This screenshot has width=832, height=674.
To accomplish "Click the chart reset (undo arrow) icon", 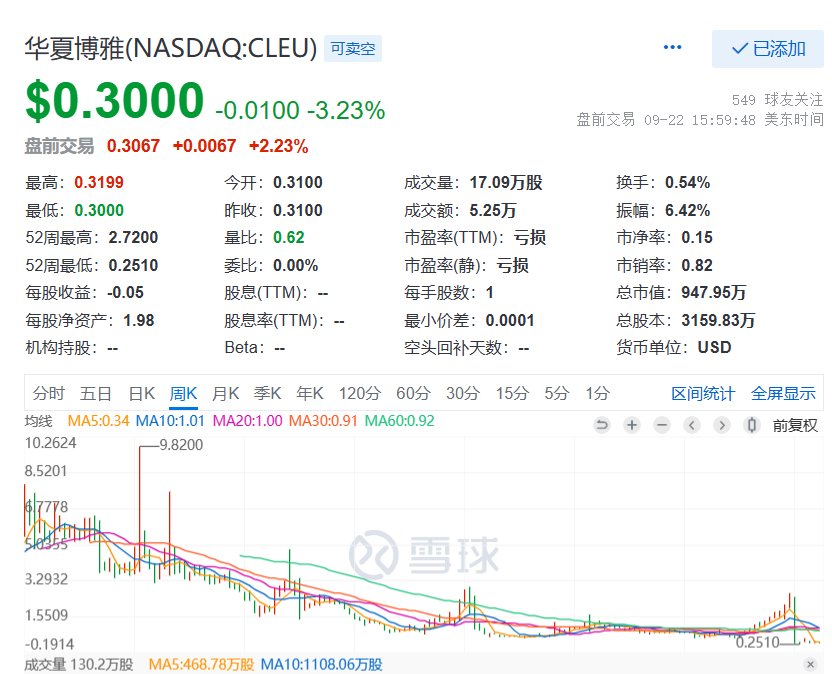I will pyautogui.click(x=602, y=425).
